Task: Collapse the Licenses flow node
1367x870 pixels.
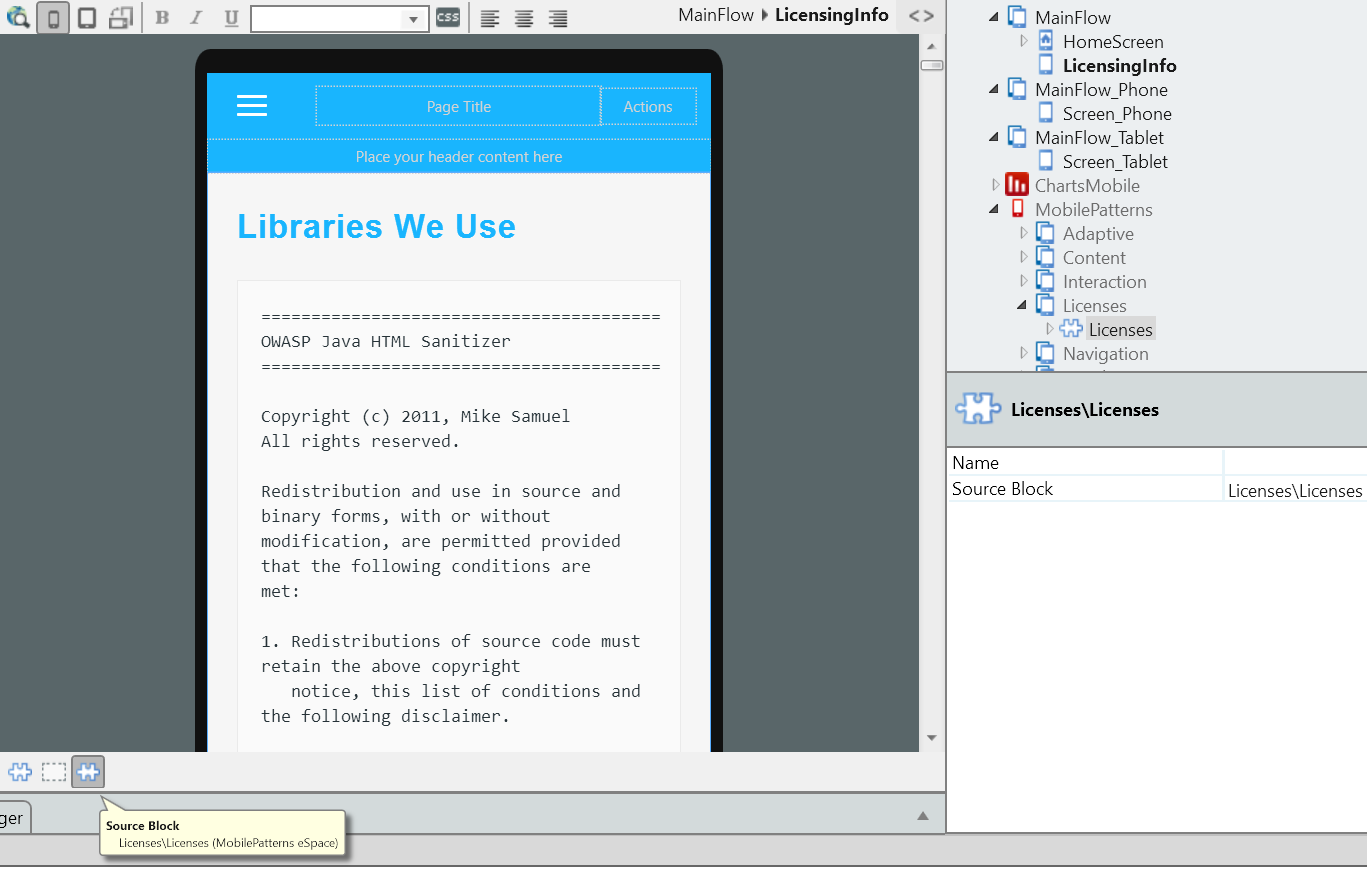Action: pos(1022,305)
